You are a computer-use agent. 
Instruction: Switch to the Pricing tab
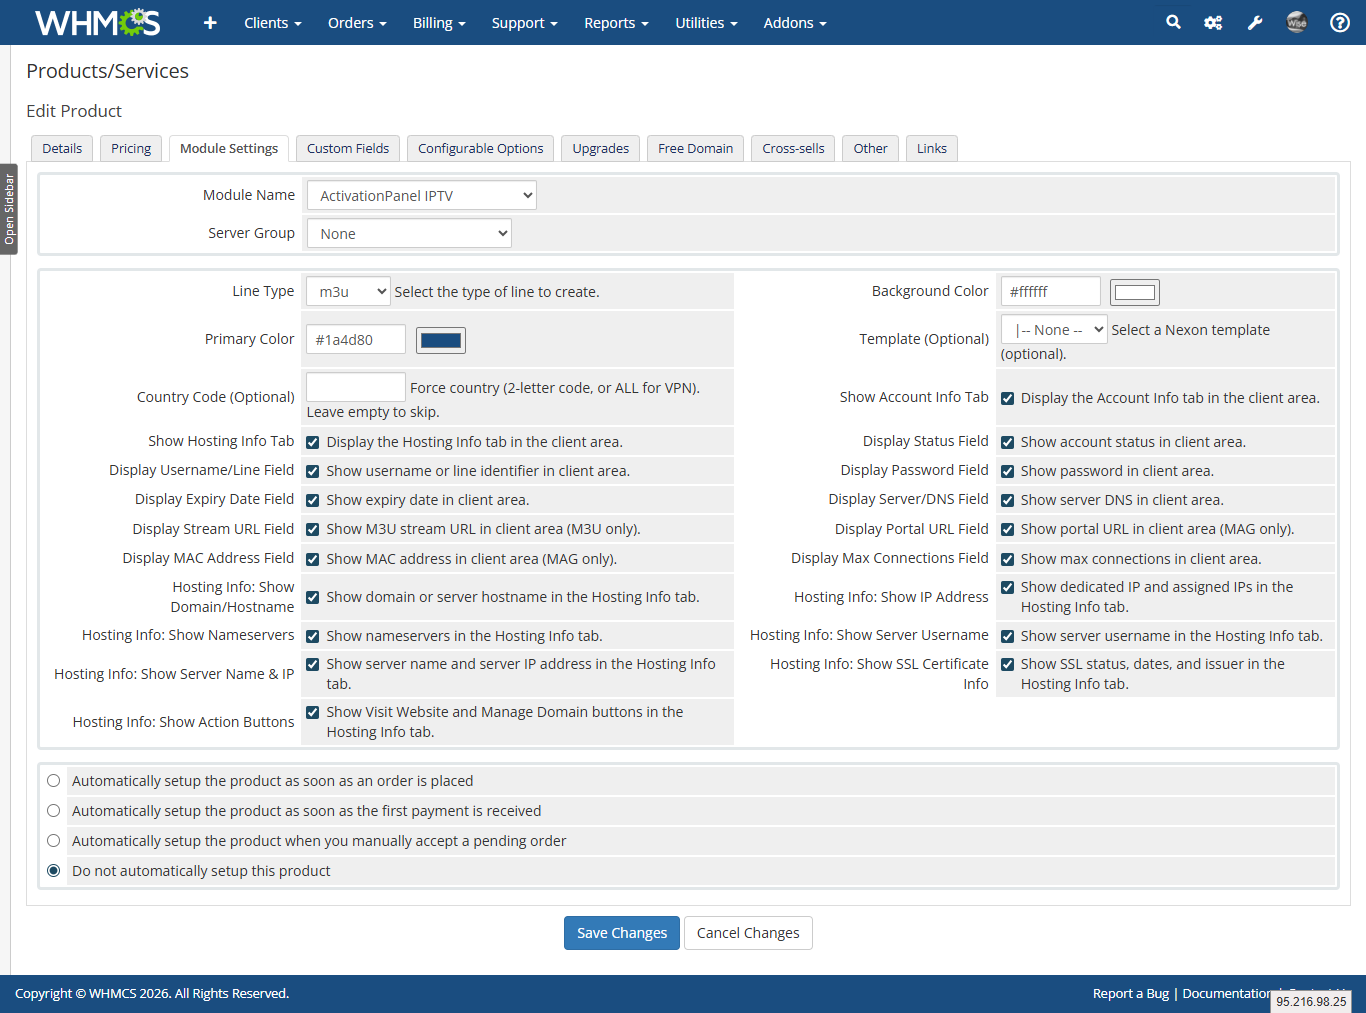tap(131, 148)
